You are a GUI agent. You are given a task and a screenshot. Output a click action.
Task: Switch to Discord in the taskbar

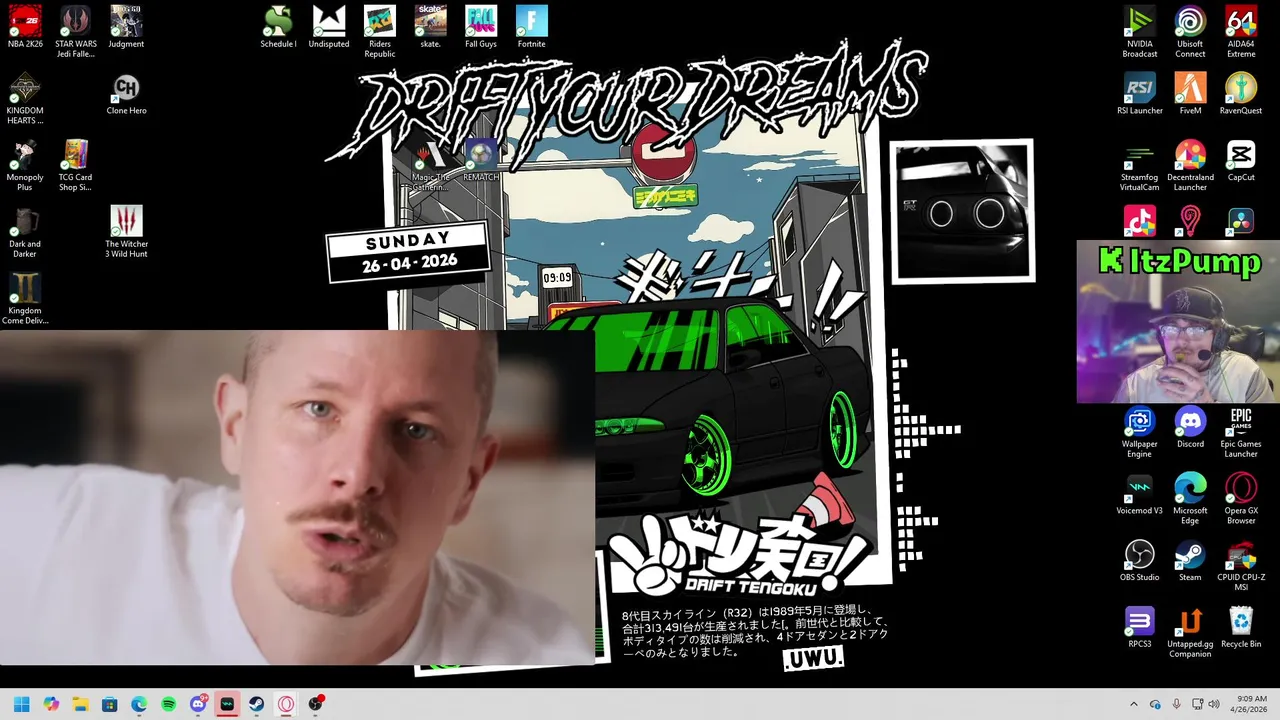click(198, 704)
